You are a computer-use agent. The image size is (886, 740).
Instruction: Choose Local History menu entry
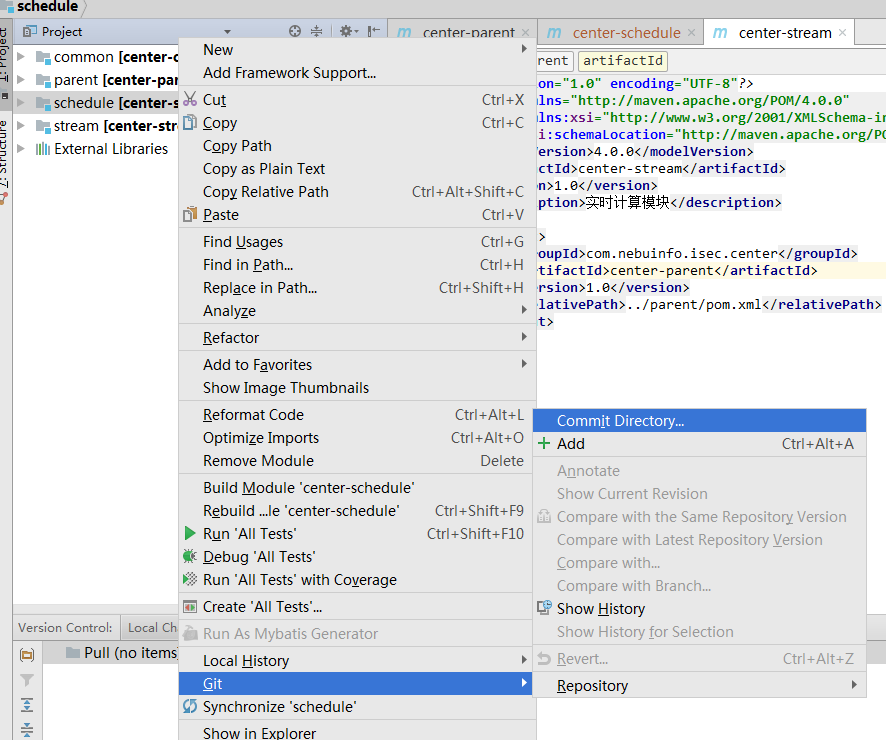[x=356, y=660]
